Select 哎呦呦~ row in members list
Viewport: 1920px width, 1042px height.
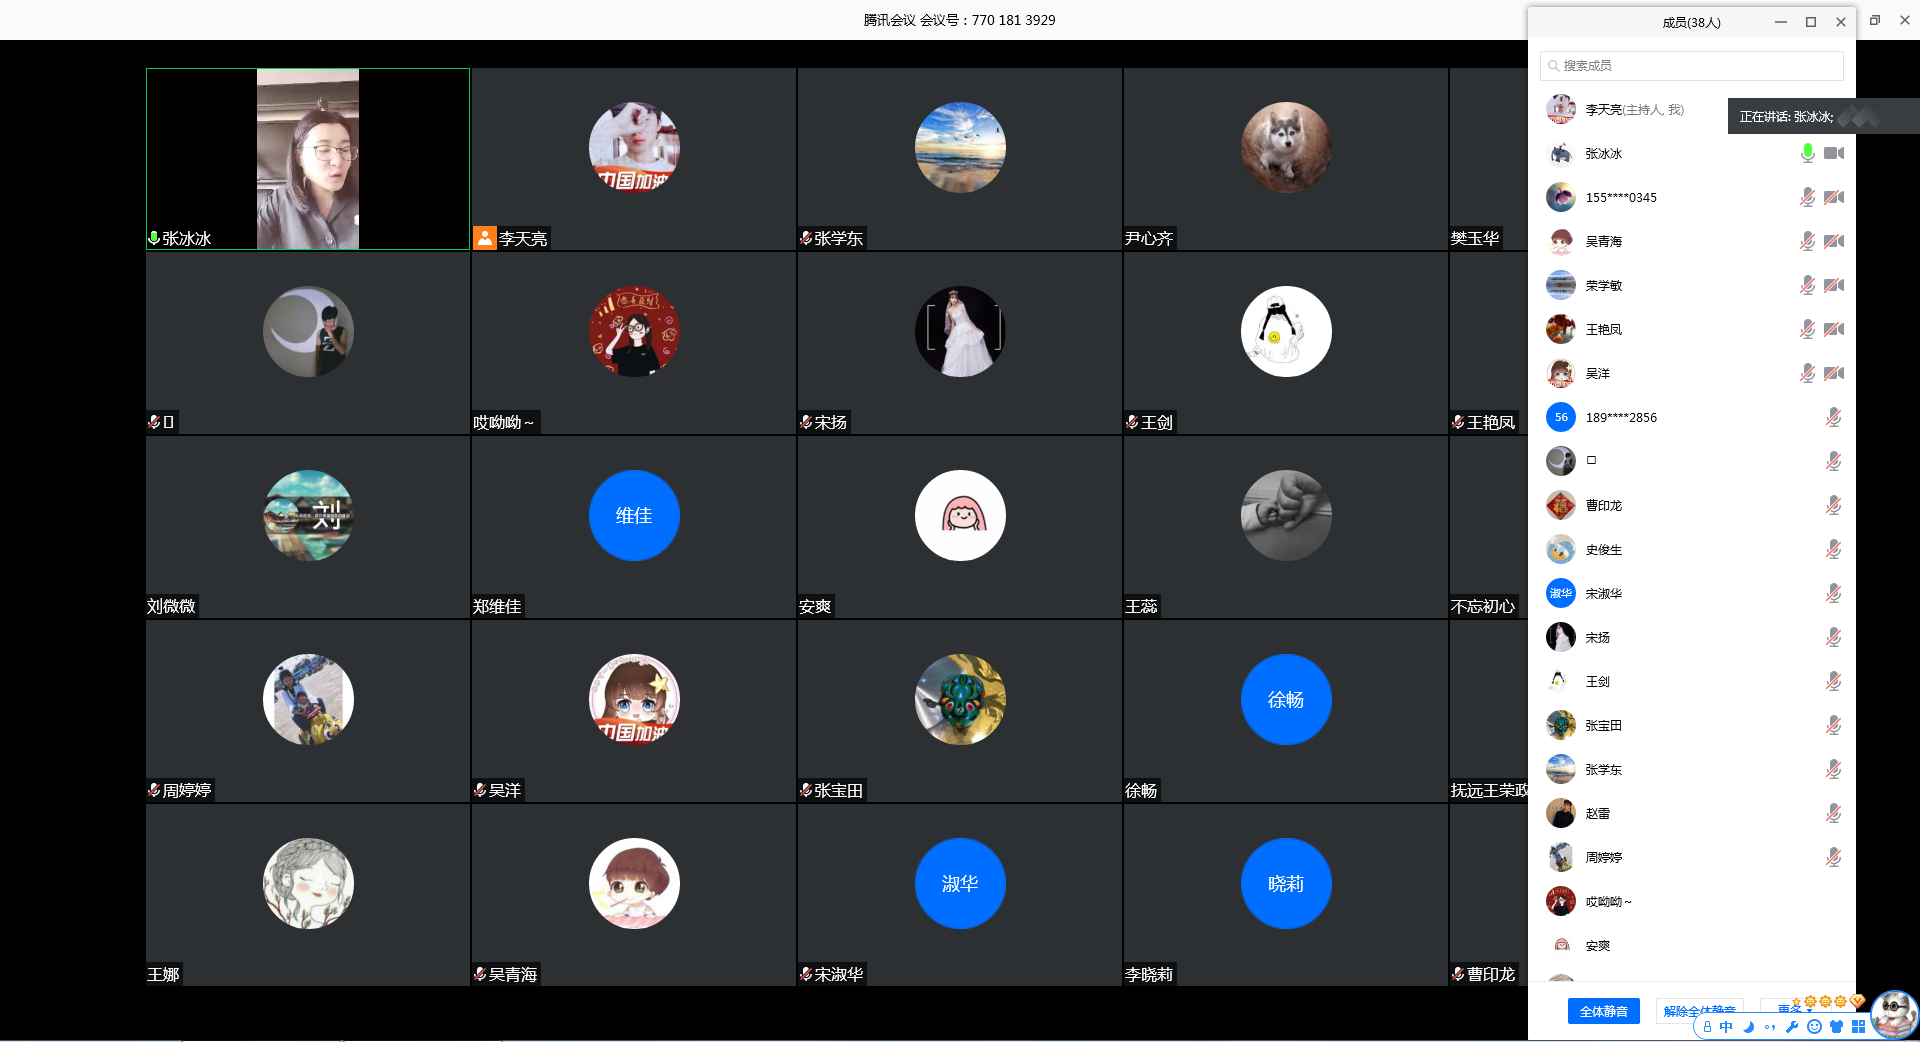tap(1691, 901)
